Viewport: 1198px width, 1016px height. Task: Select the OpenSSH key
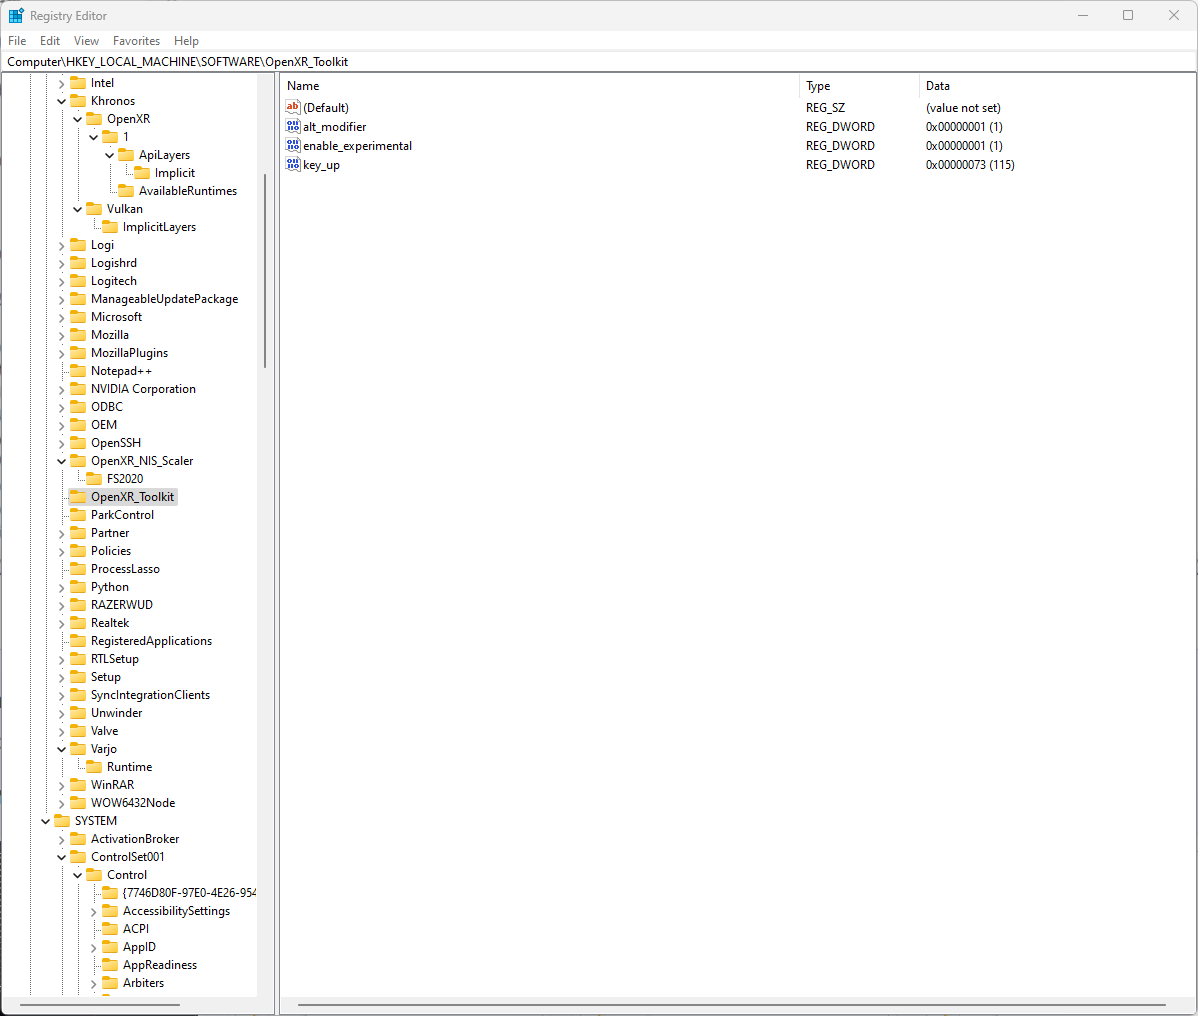coord(115,443)
